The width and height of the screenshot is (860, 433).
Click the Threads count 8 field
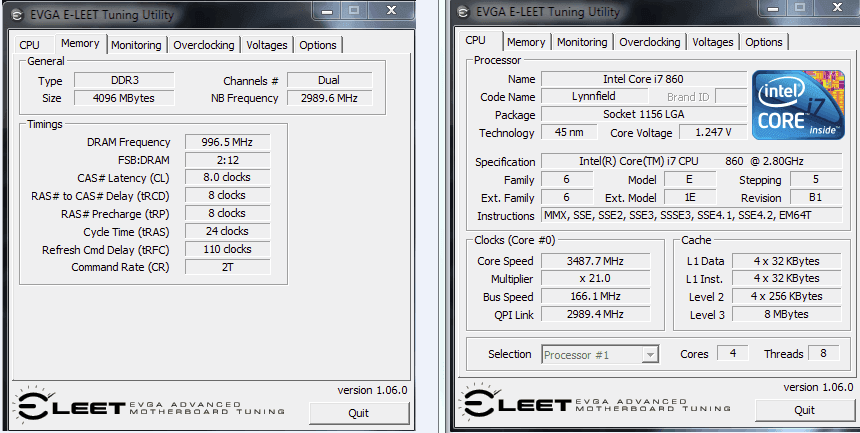coord(823,353)
